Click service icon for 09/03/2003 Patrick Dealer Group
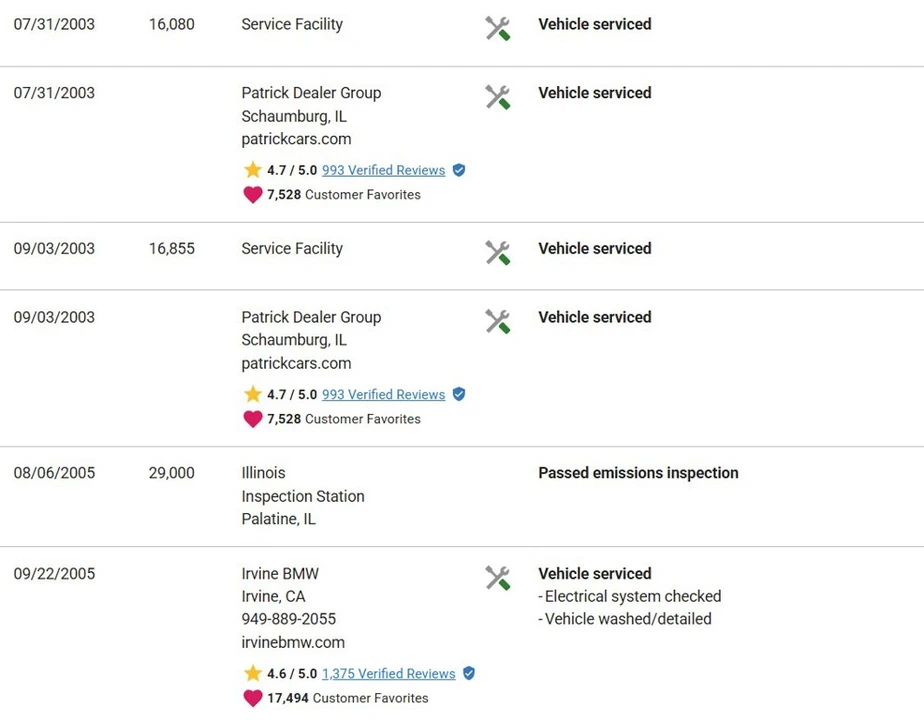This screenshot has width=924, height=720. click(x=498, y=321)
